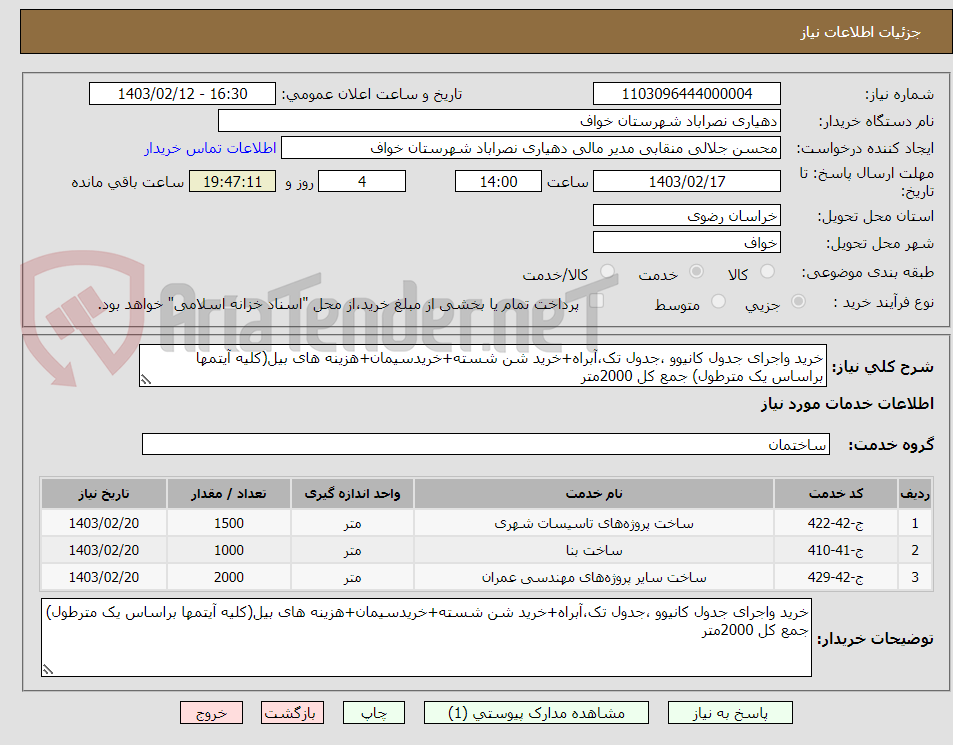953x745 pixels.
Task: Click service name ساخت پروژه‌های تاسیسات شهری
Action: [594, 523]
